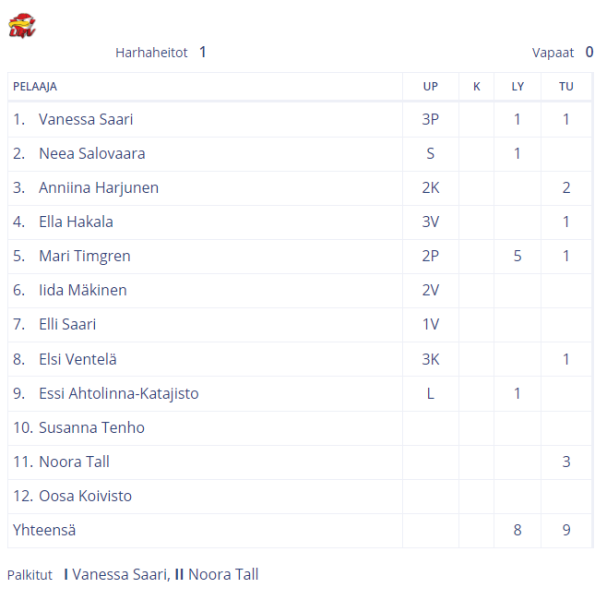Click Essi Ahtolinna-Katajisto's name
This screenshot has width=595, height=600.
point(119,393)
